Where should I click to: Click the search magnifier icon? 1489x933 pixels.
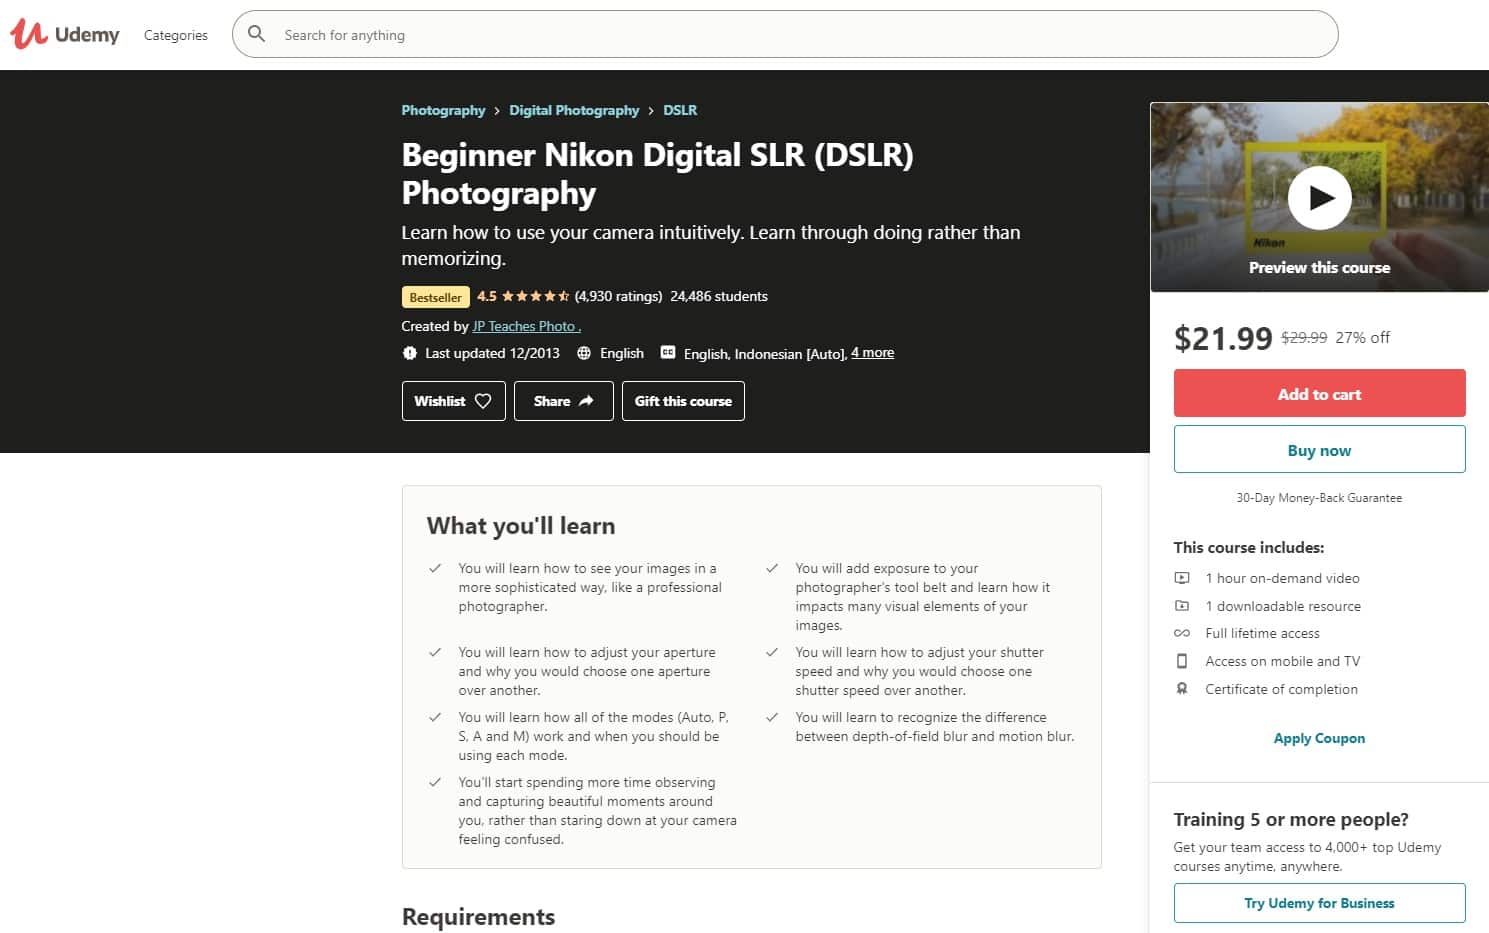pyautogui.click(x=257, y=34)
